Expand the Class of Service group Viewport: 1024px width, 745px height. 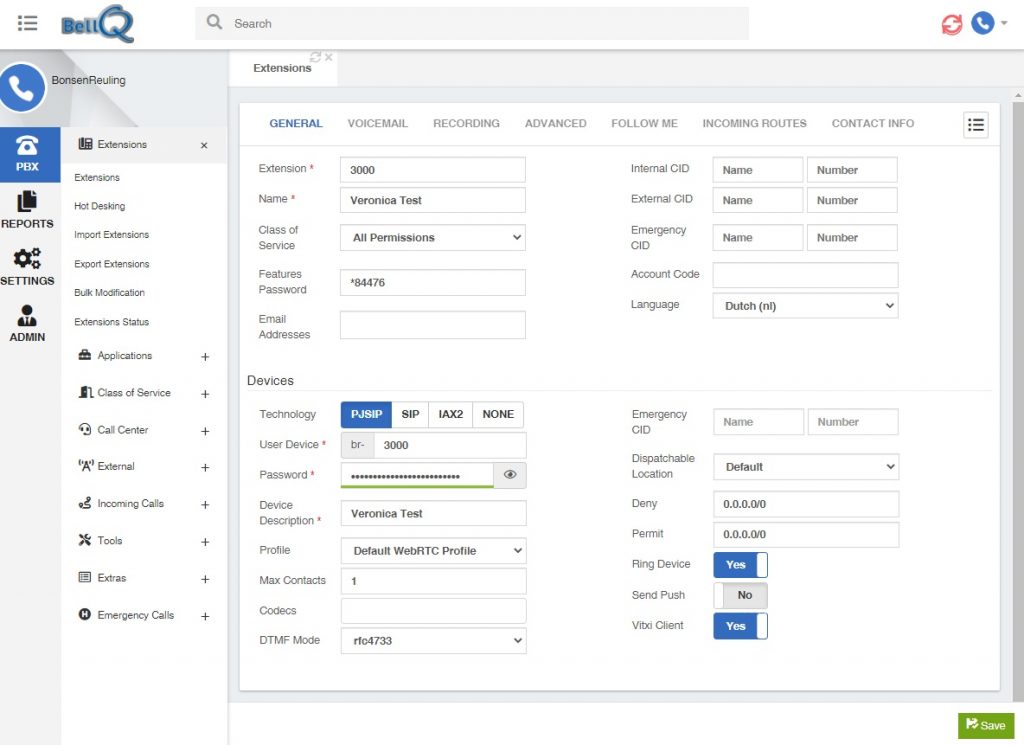tap(205, 394)
